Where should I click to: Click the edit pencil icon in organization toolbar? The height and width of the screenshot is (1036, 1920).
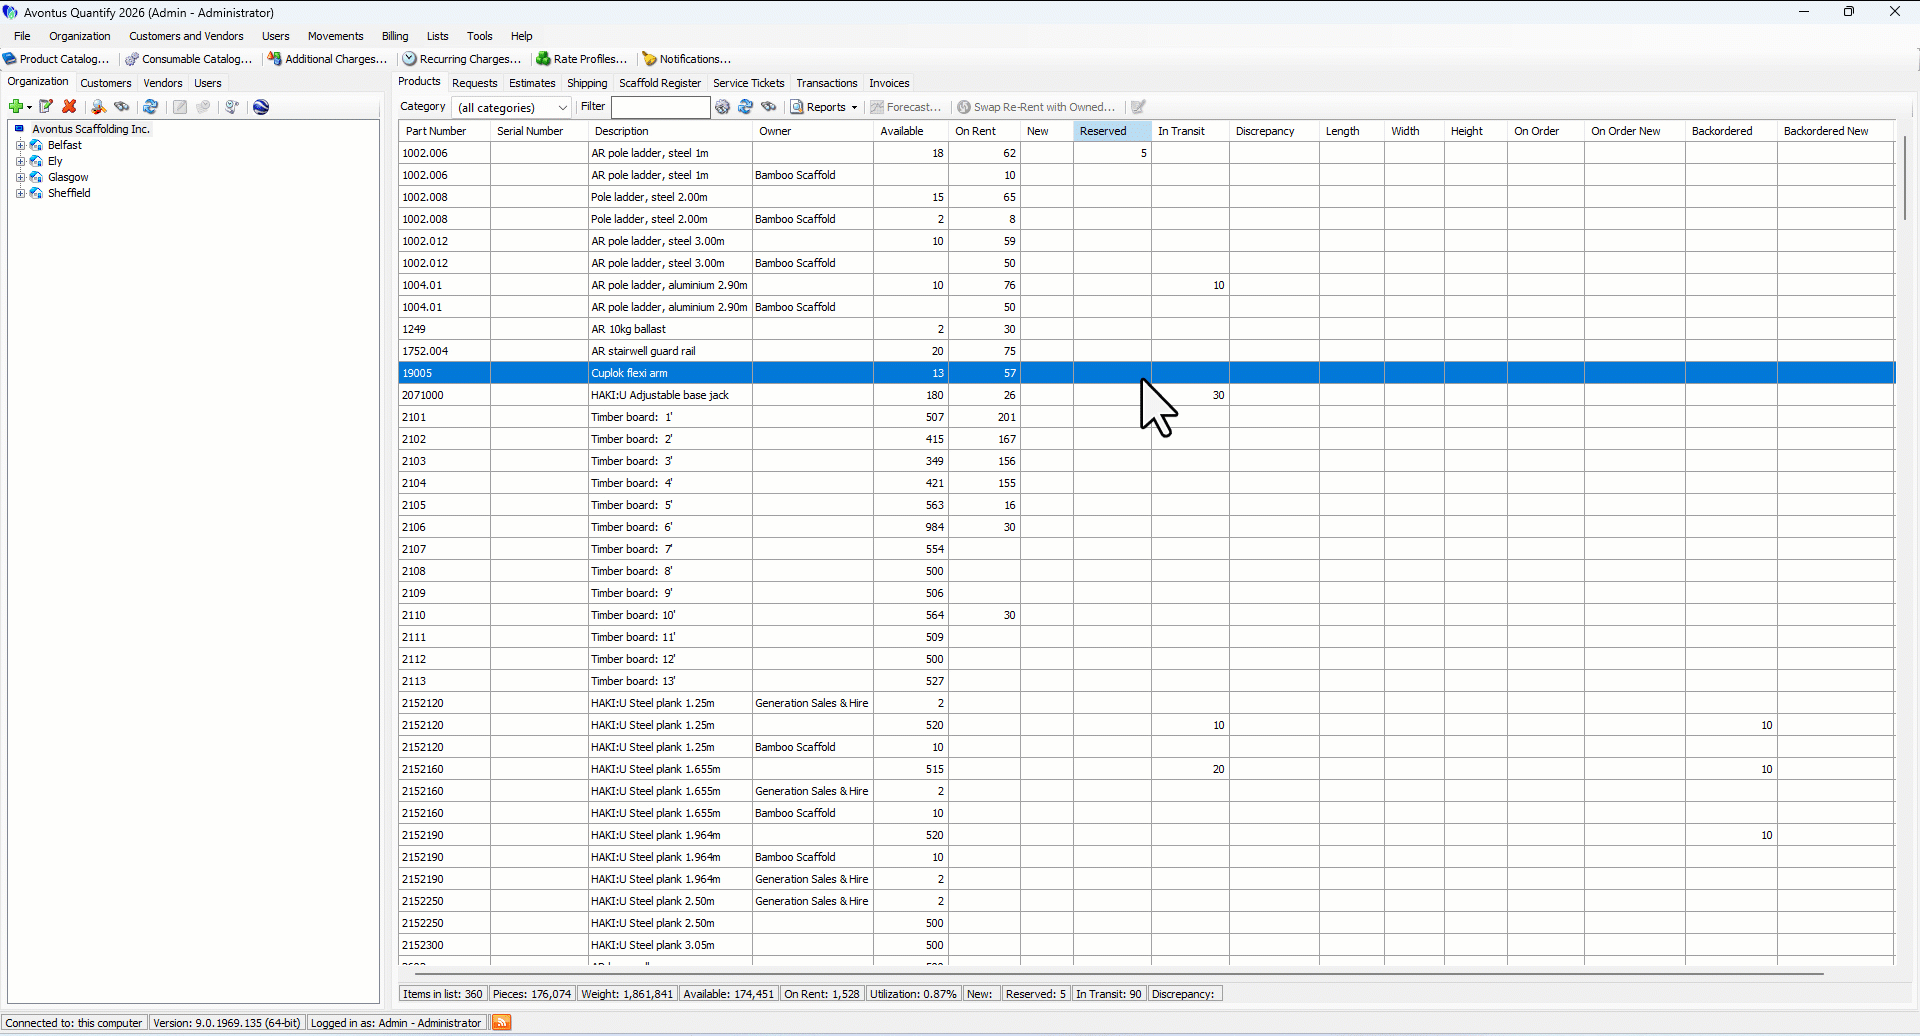coord(46,107)
